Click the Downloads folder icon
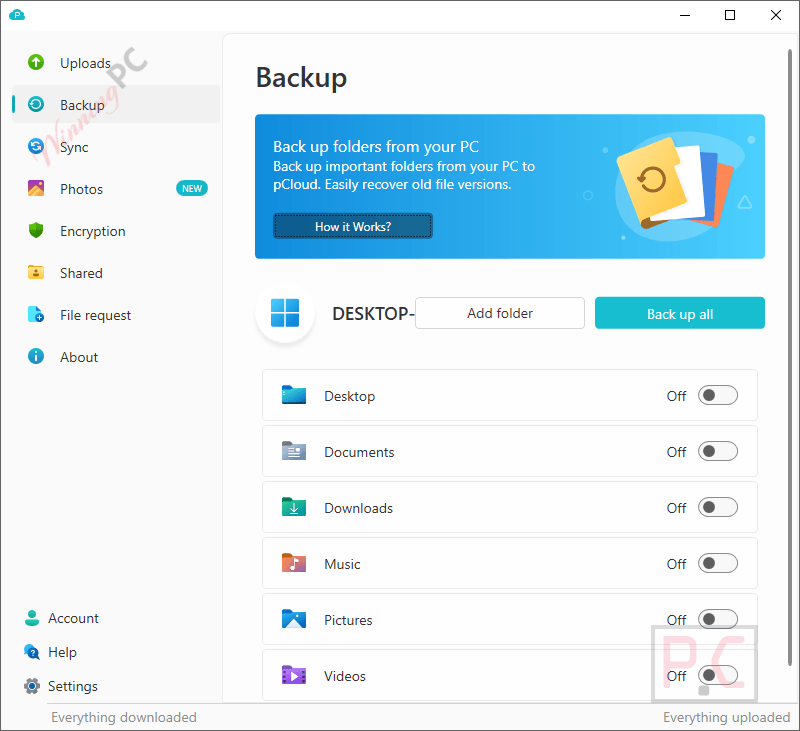800x731 pixels. [294, 508]
